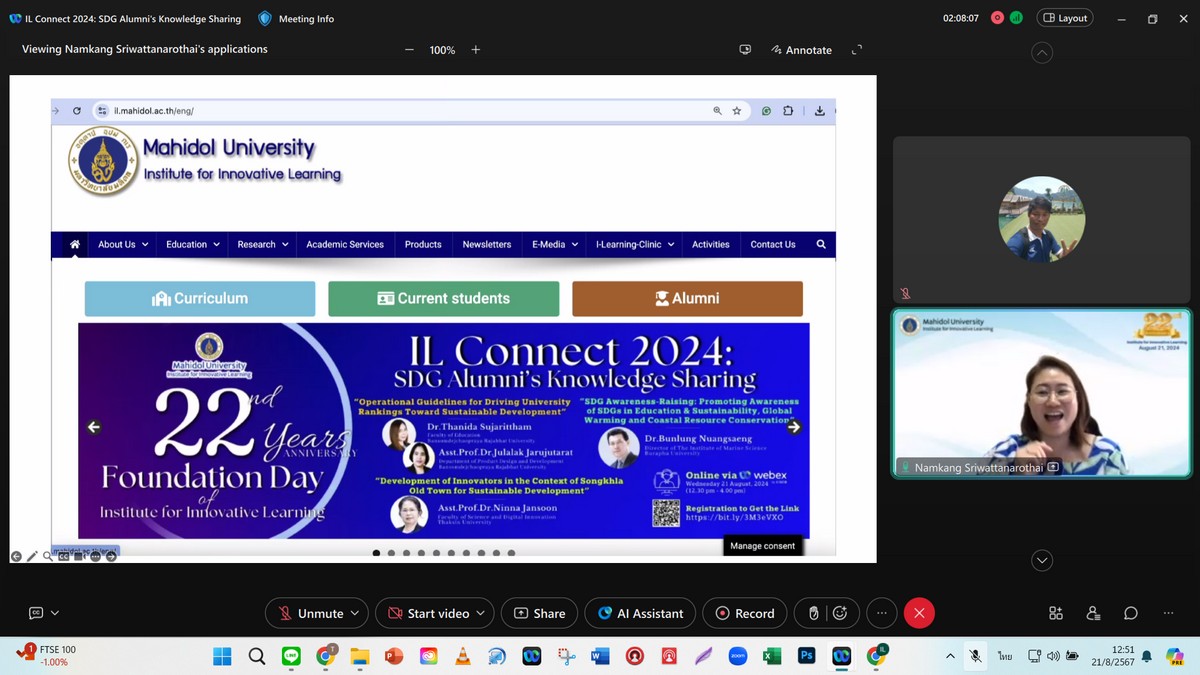Open the Chat panel
1200x675 pixels.
pyautogui.click(x=1130, y=613)
